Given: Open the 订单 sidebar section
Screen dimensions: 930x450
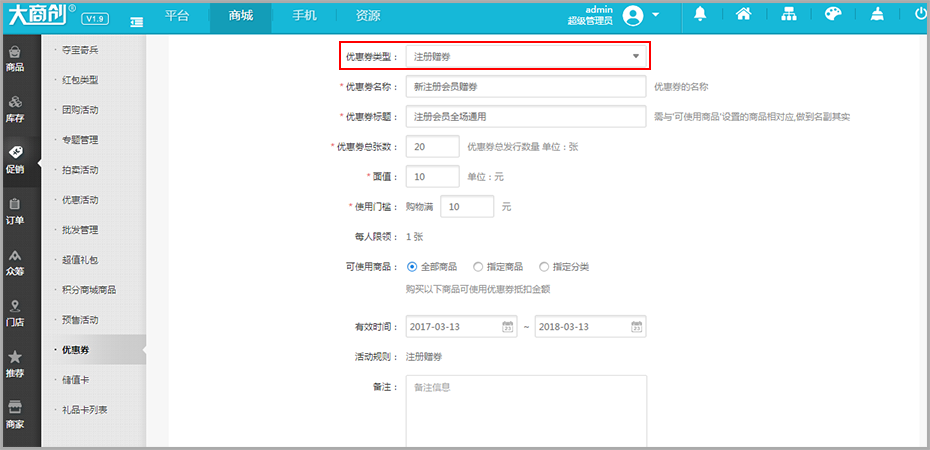Looking at the screenshot, I should tap(15, 212).
